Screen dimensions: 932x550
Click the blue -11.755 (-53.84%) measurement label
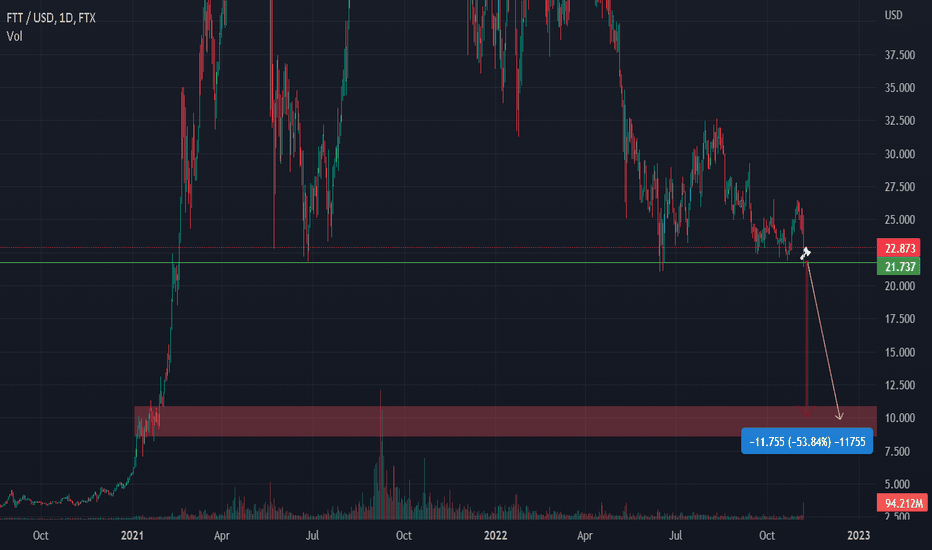pos(807,442)
